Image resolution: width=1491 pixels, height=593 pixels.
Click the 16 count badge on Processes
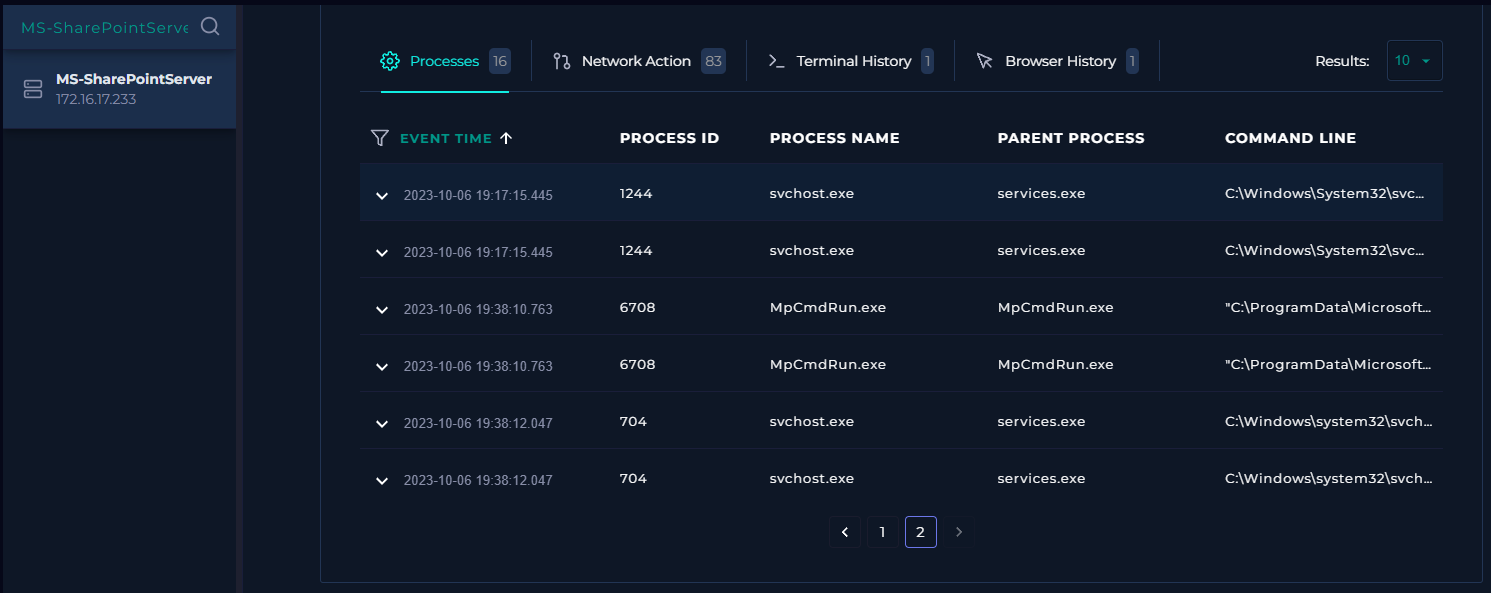point(500,61)
